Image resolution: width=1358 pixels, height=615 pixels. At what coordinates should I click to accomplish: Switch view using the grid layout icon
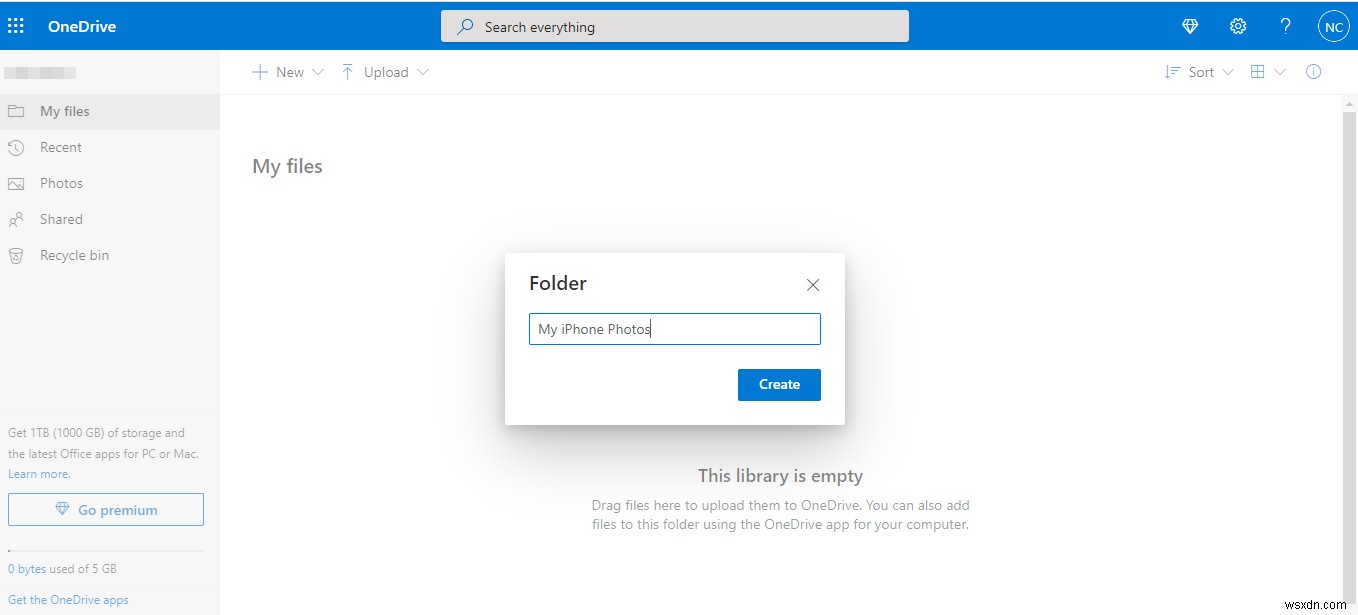(1258, 71)
